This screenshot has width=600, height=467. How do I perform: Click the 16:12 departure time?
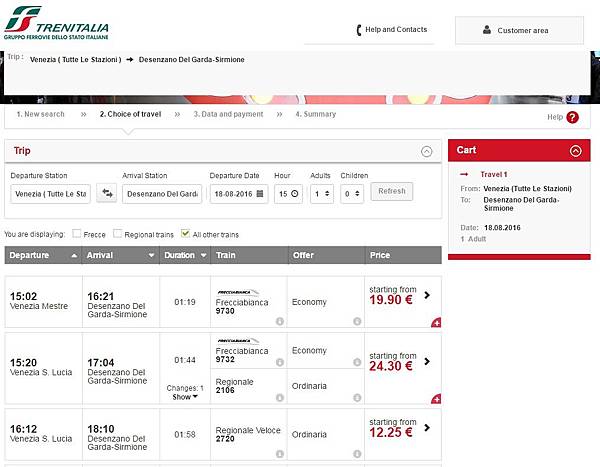(23, 429)
